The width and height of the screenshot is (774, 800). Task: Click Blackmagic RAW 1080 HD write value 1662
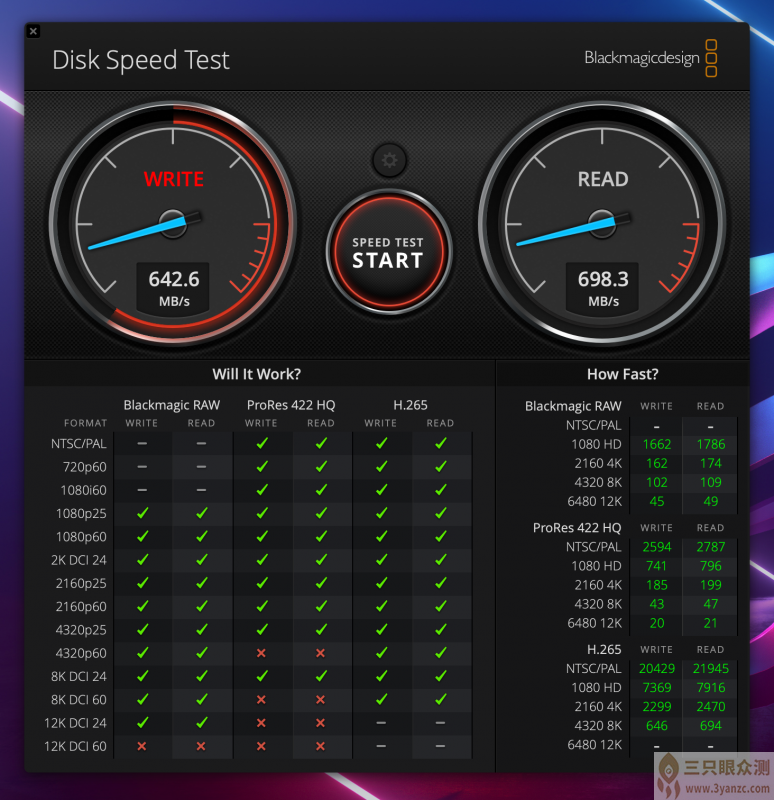[x=657, y=444]
